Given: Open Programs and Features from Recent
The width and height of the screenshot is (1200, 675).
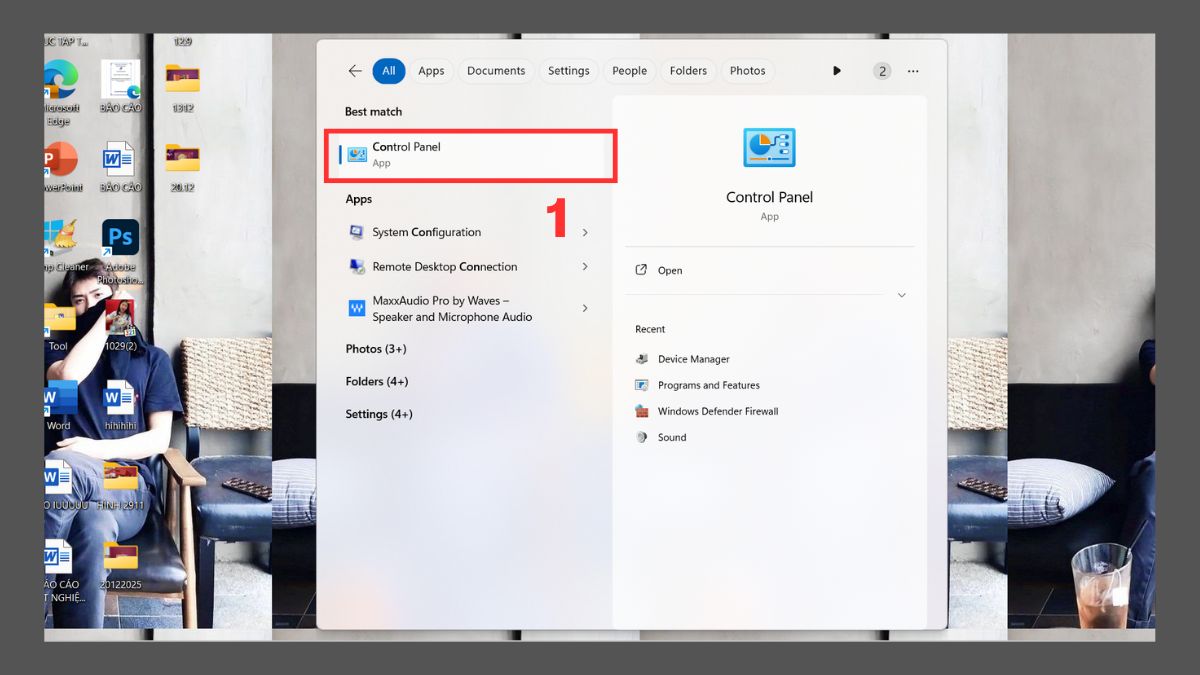Looking at the screenshot, I should click(x=698, y=385).
